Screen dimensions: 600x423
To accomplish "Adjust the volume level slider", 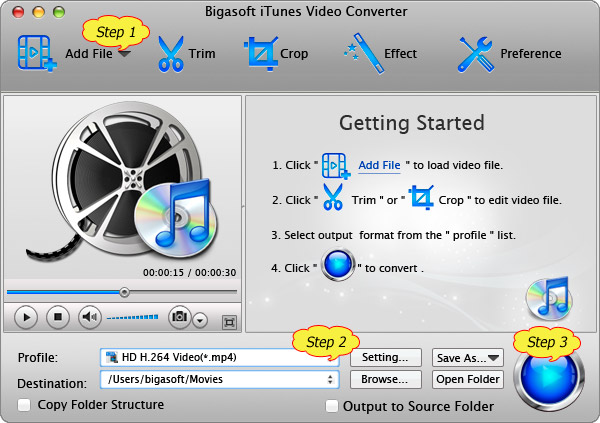I will point(132,317).
